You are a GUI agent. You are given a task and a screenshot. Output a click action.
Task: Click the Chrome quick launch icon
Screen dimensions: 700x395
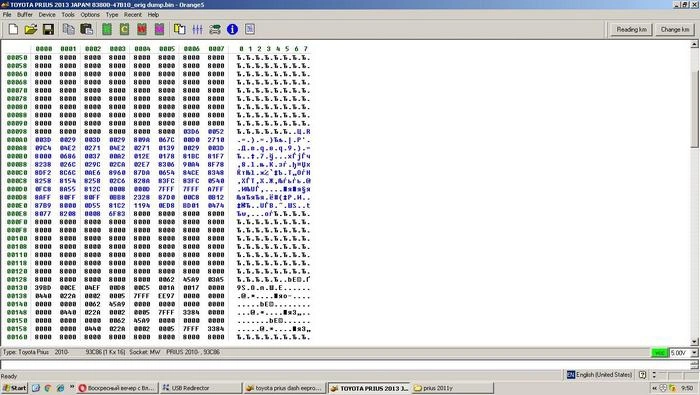pos(48,388)
